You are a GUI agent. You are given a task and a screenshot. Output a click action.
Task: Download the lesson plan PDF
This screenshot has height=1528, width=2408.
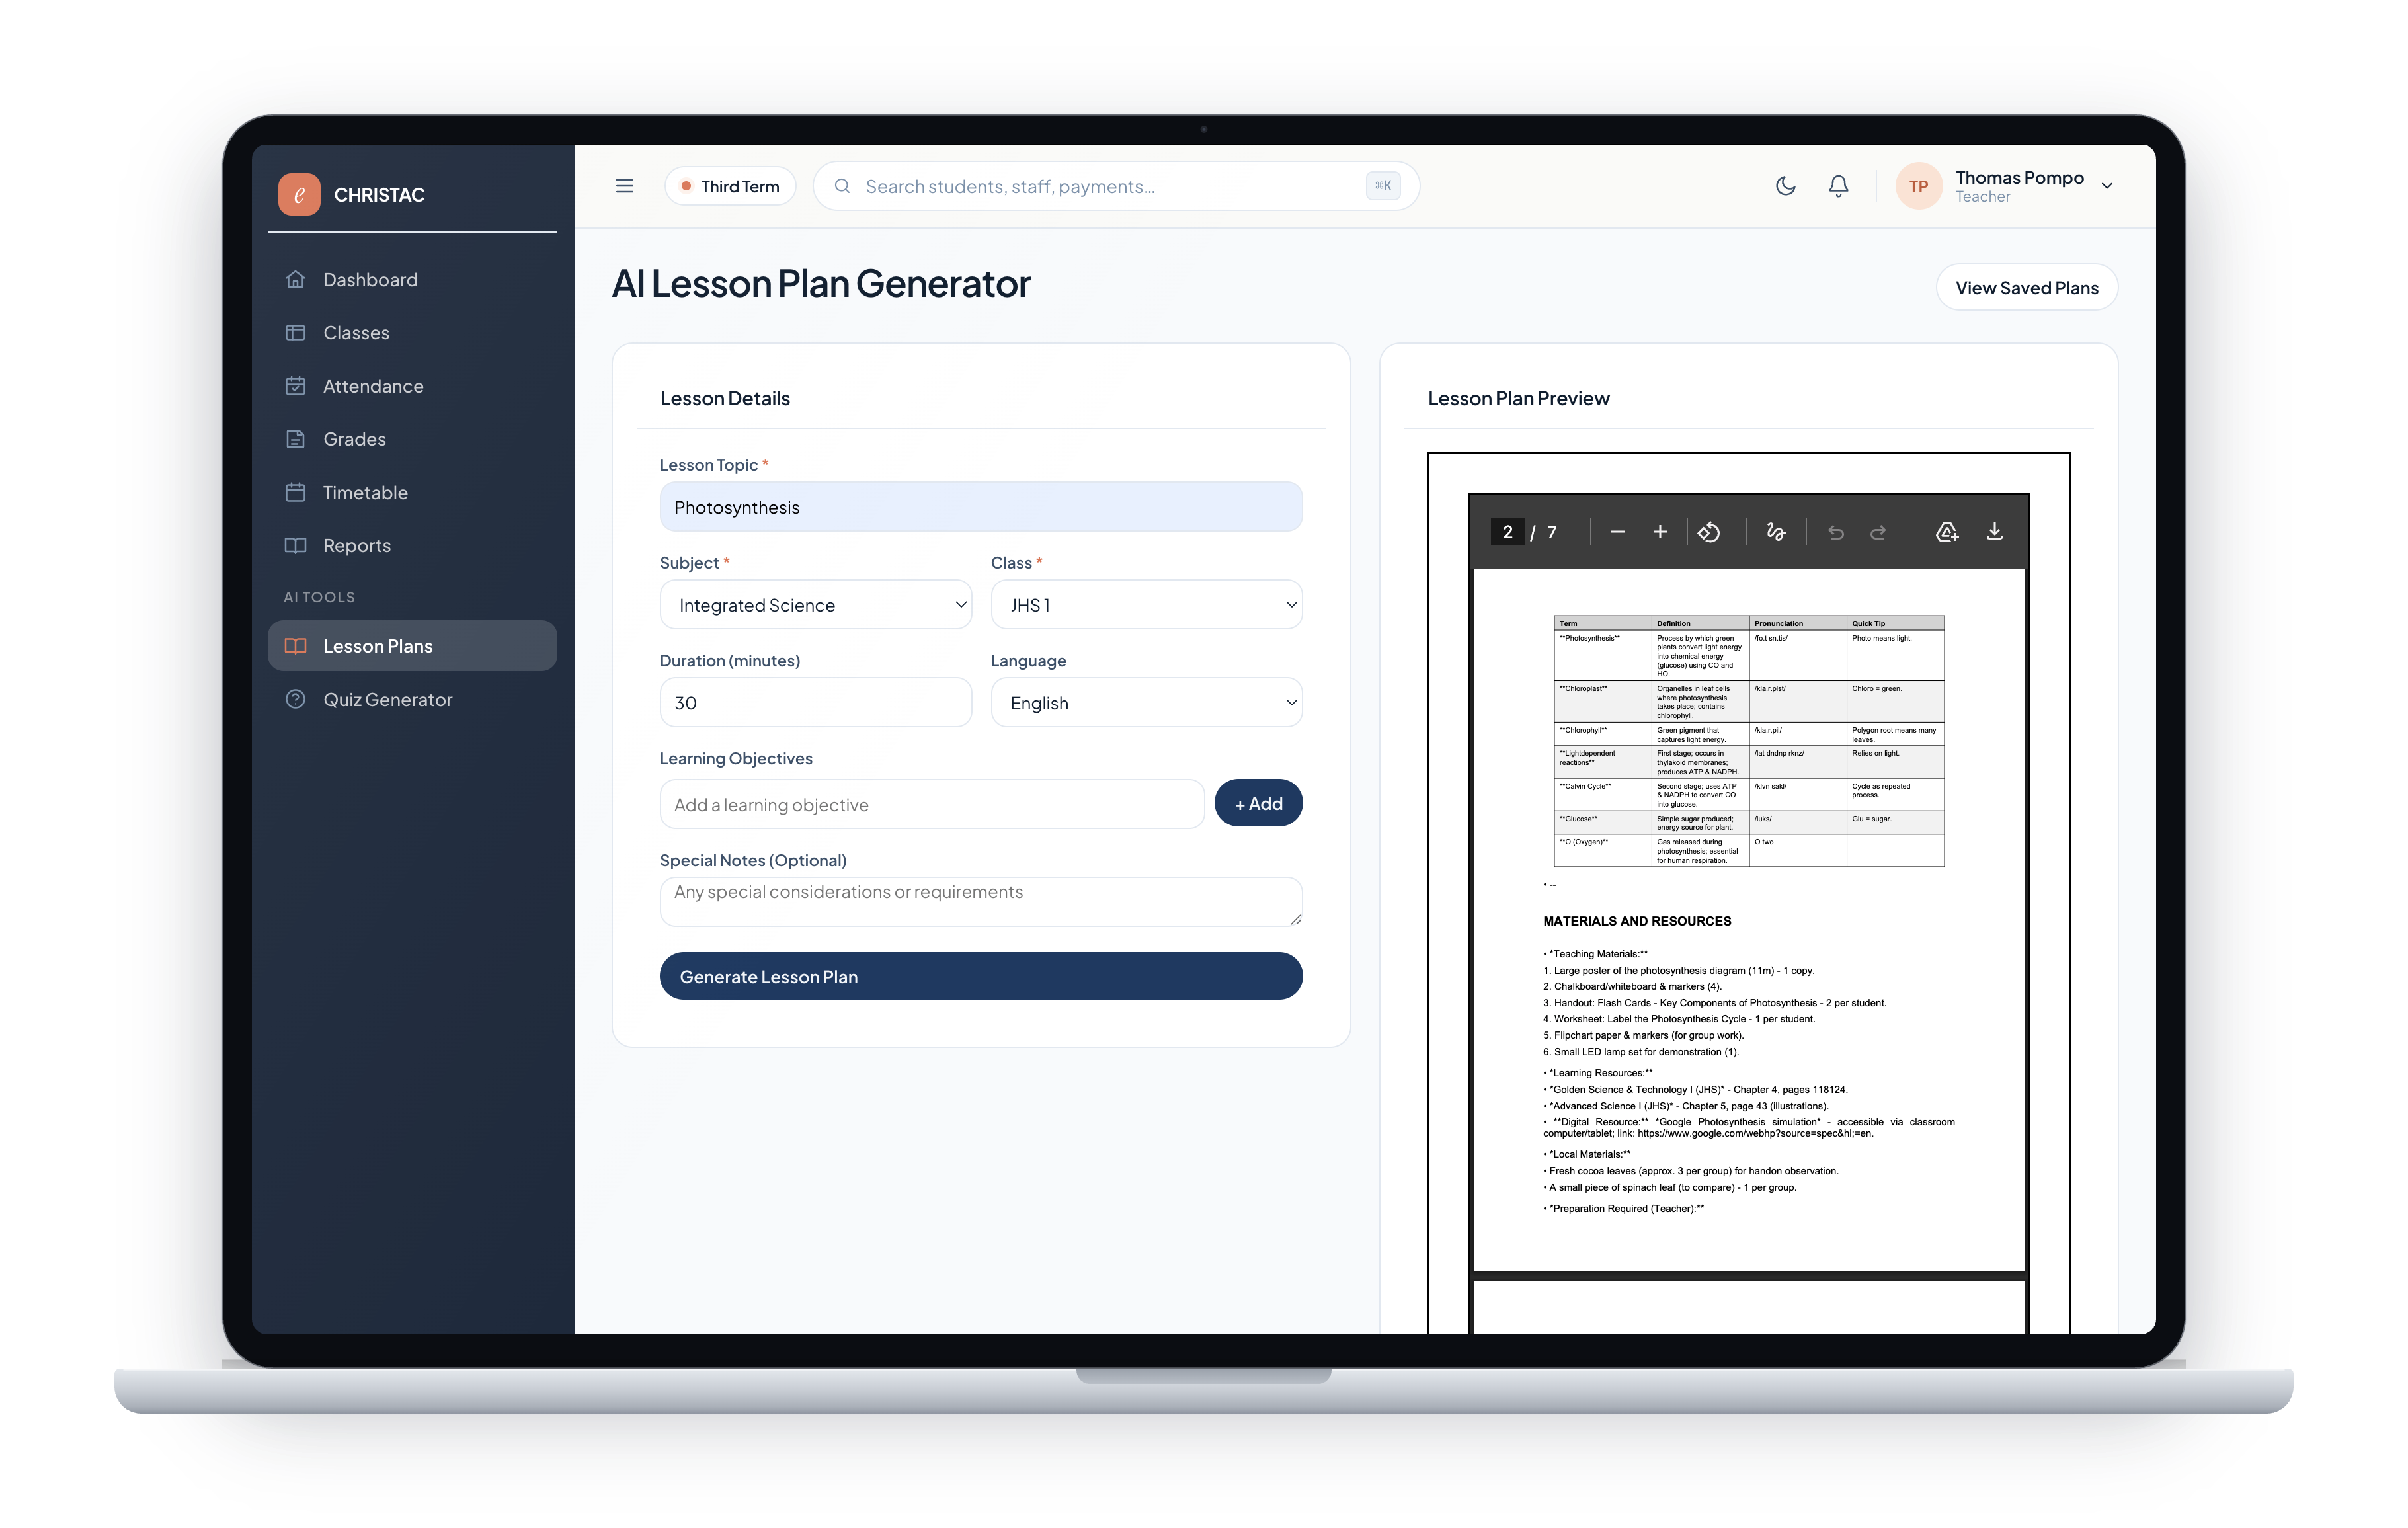(1994, 532)
